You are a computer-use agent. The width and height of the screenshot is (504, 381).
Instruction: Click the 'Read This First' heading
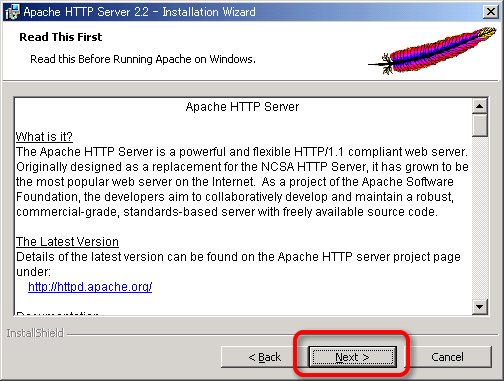pos(61,37)
